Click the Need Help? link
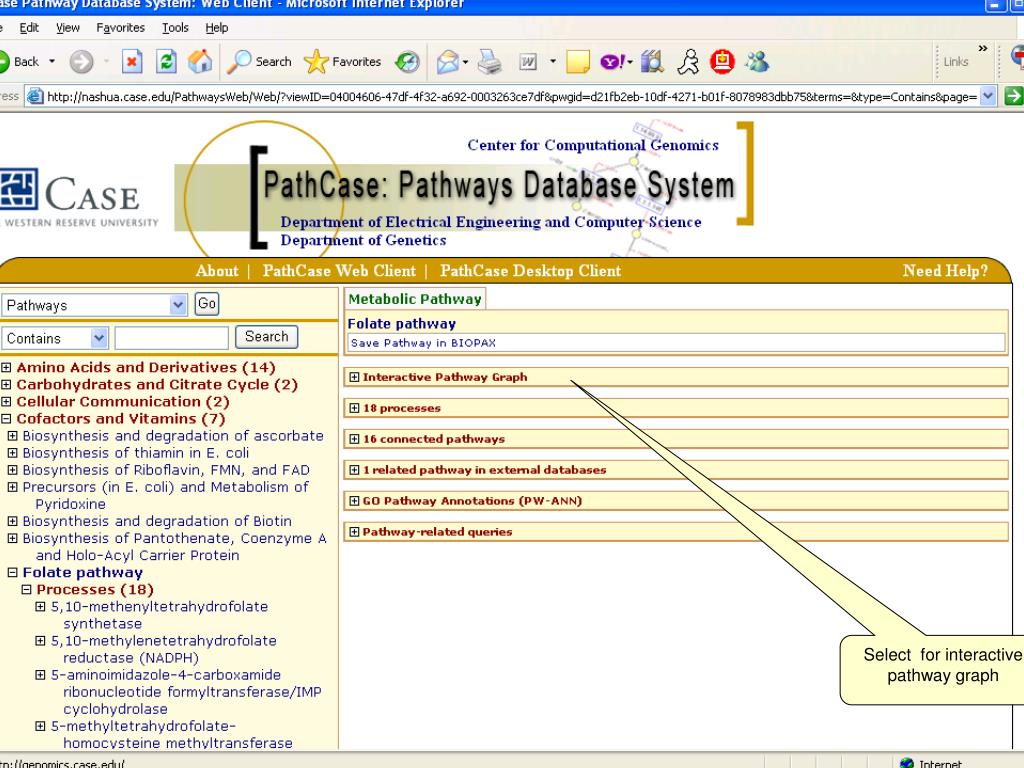This screenshot has width=1024, height=768. point(945,271)
